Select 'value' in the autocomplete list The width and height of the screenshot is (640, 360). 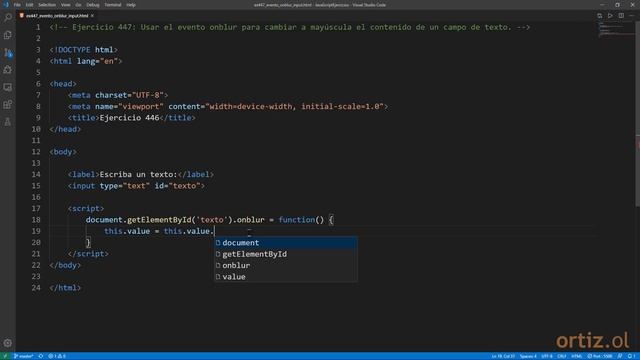pyautogui.click(x=286, y=277)
